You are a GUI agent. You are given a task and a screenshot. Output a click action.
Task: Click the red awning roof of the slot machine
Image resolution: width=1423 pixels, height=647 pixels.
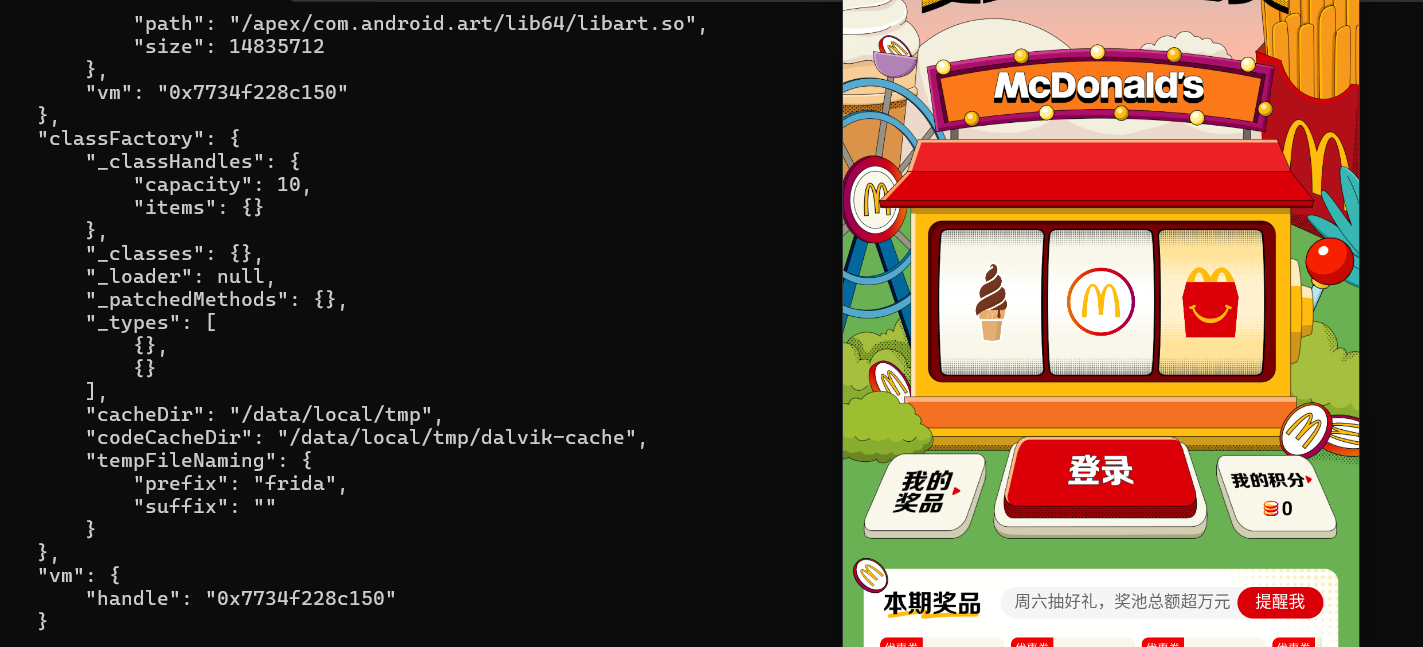coord(1095,175)
